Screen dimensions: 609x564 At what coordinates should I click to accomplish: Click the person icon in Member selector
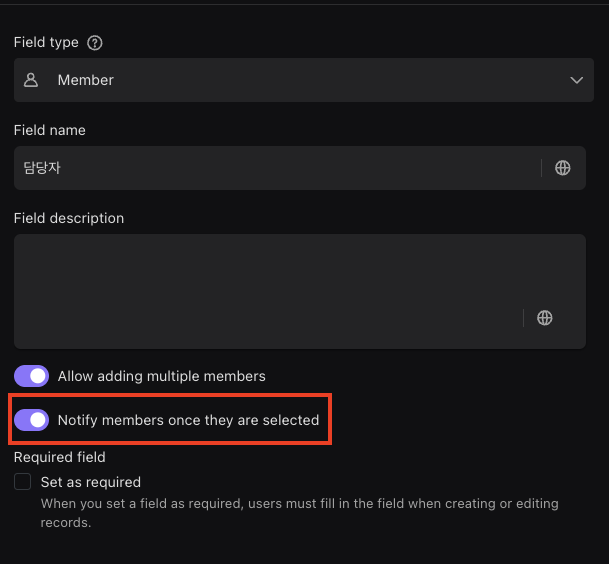click(x=31, y=80)
